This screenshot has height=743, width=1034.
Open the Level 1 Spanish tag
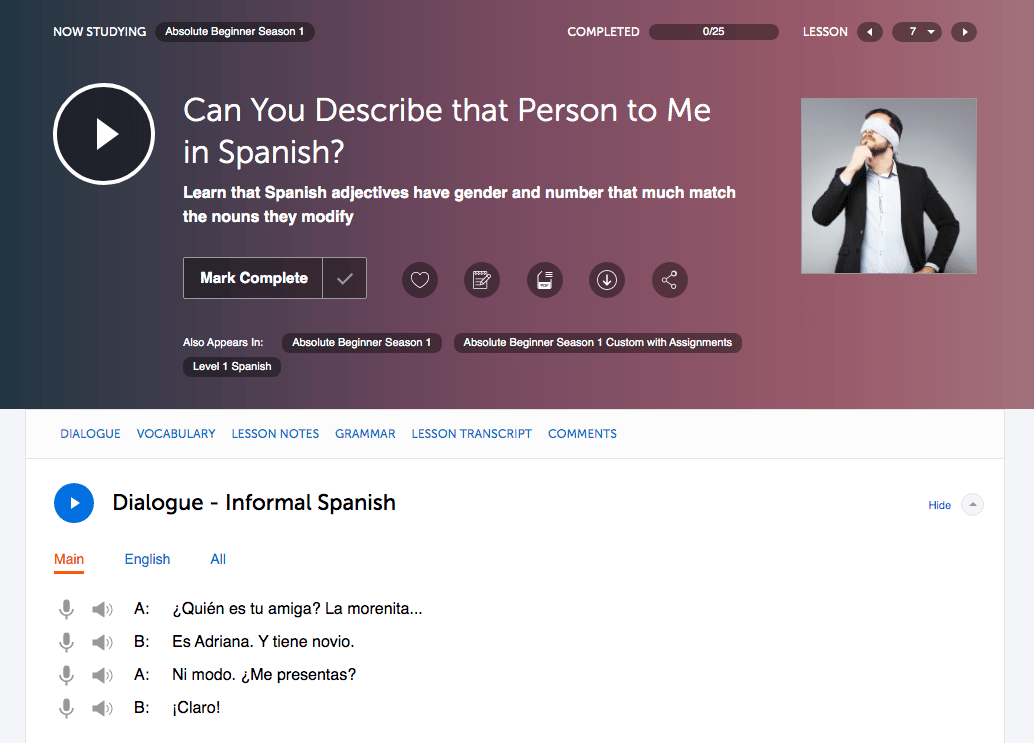point(232,367)
